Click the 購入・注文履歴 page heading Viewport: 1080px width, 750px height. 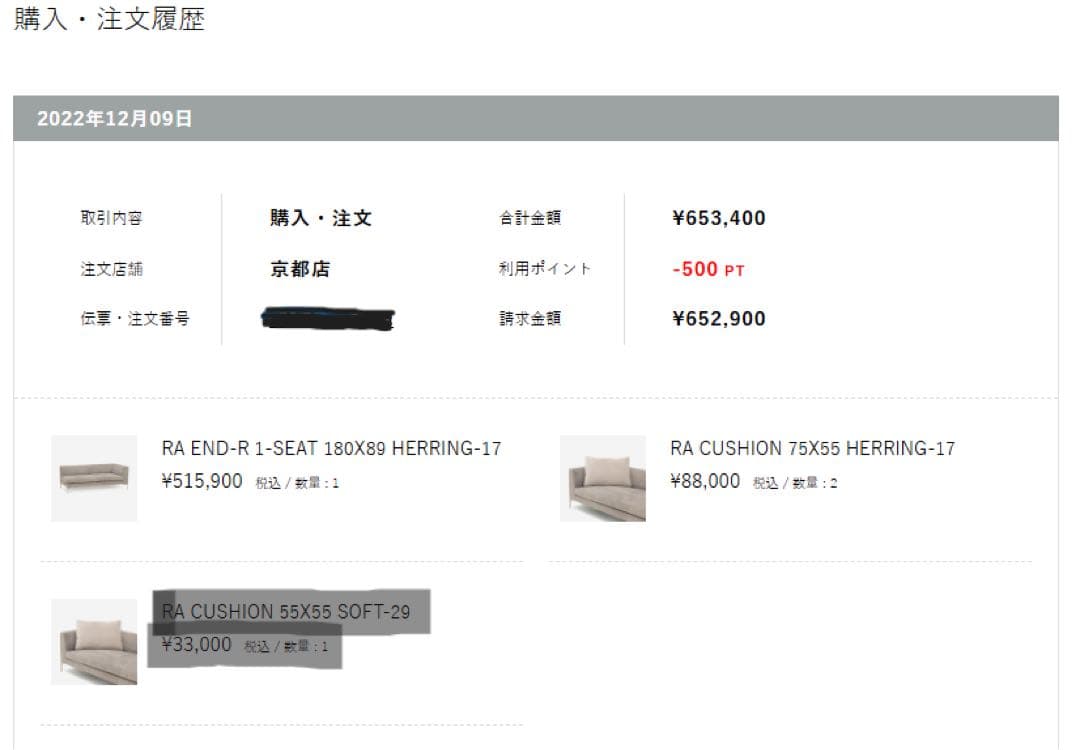click(x=109, y=21)
